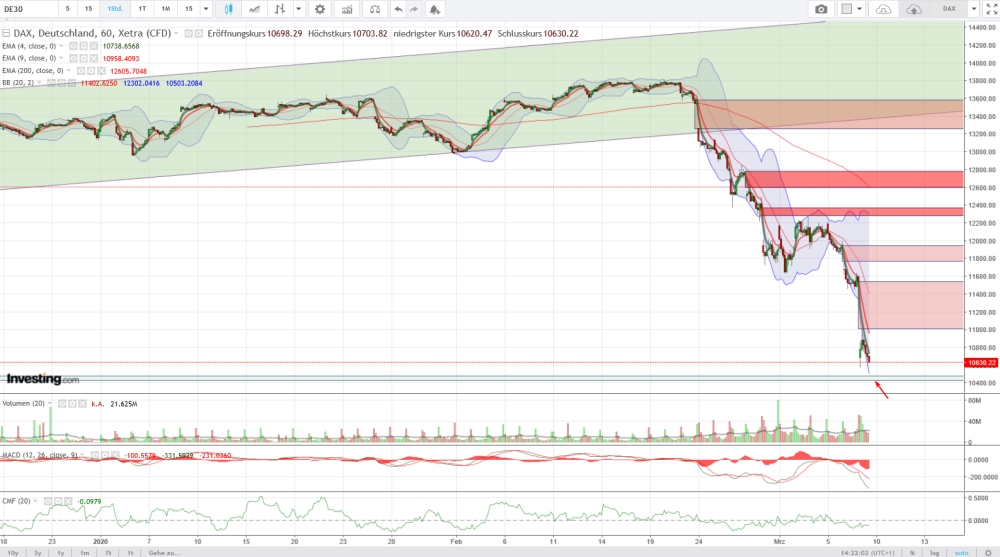Open settings for EMA (4, close, 0)
Screen dimensions: 1000x557
click(84, 46)
